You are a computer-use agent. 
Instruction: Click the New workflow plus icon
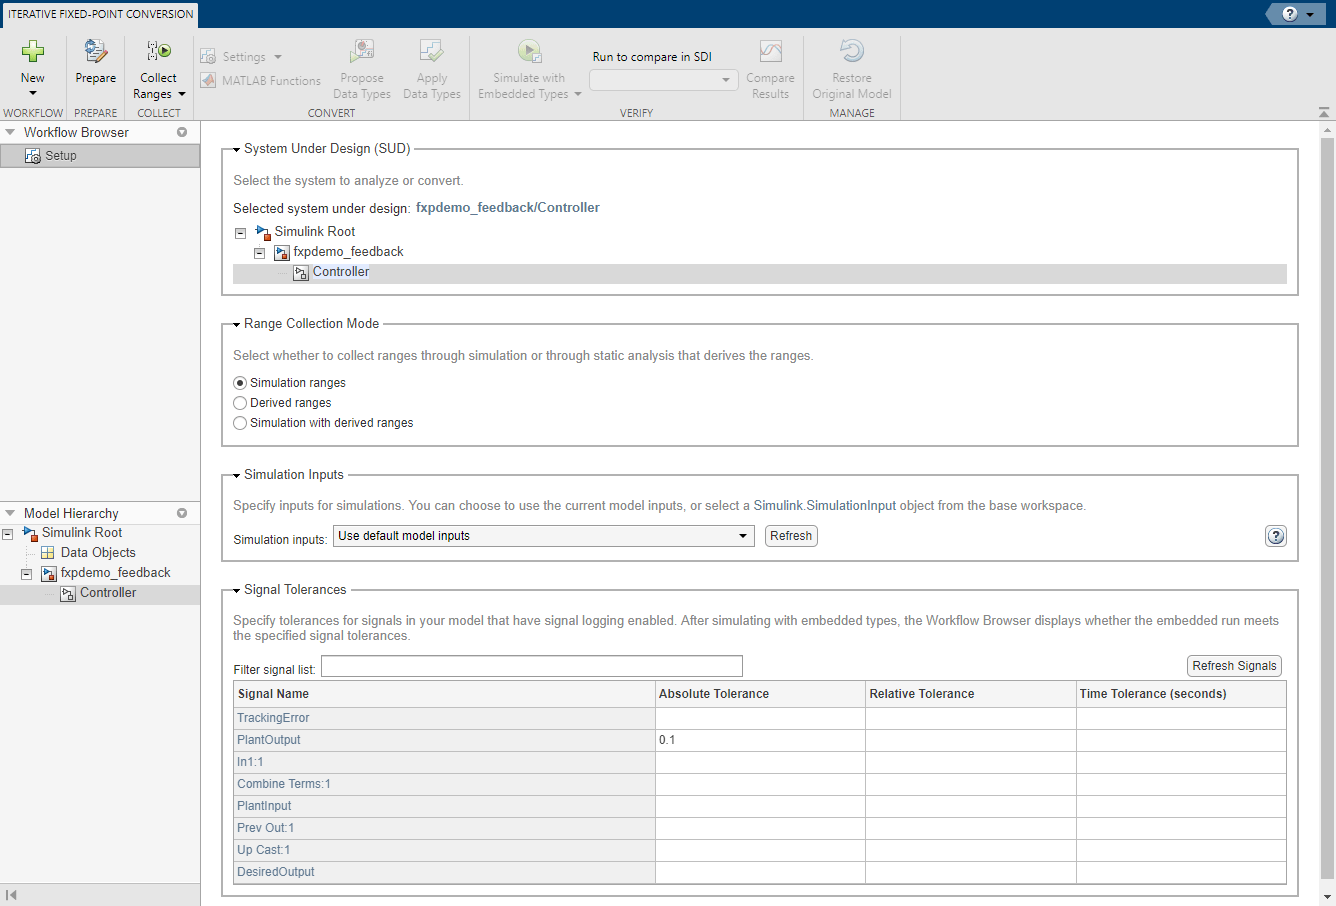tap(33, 51)
